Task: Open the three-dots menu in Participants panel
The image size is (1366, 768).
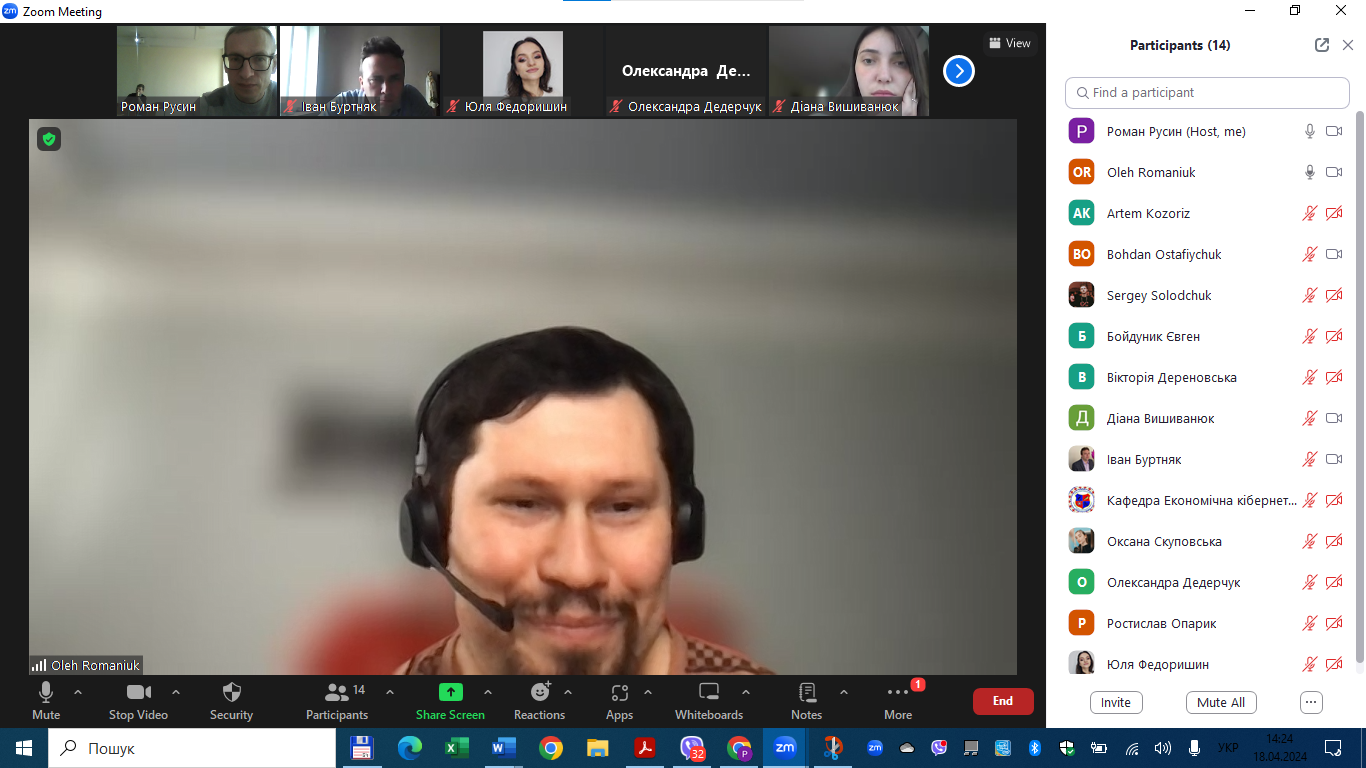Action: (1311, 702)
